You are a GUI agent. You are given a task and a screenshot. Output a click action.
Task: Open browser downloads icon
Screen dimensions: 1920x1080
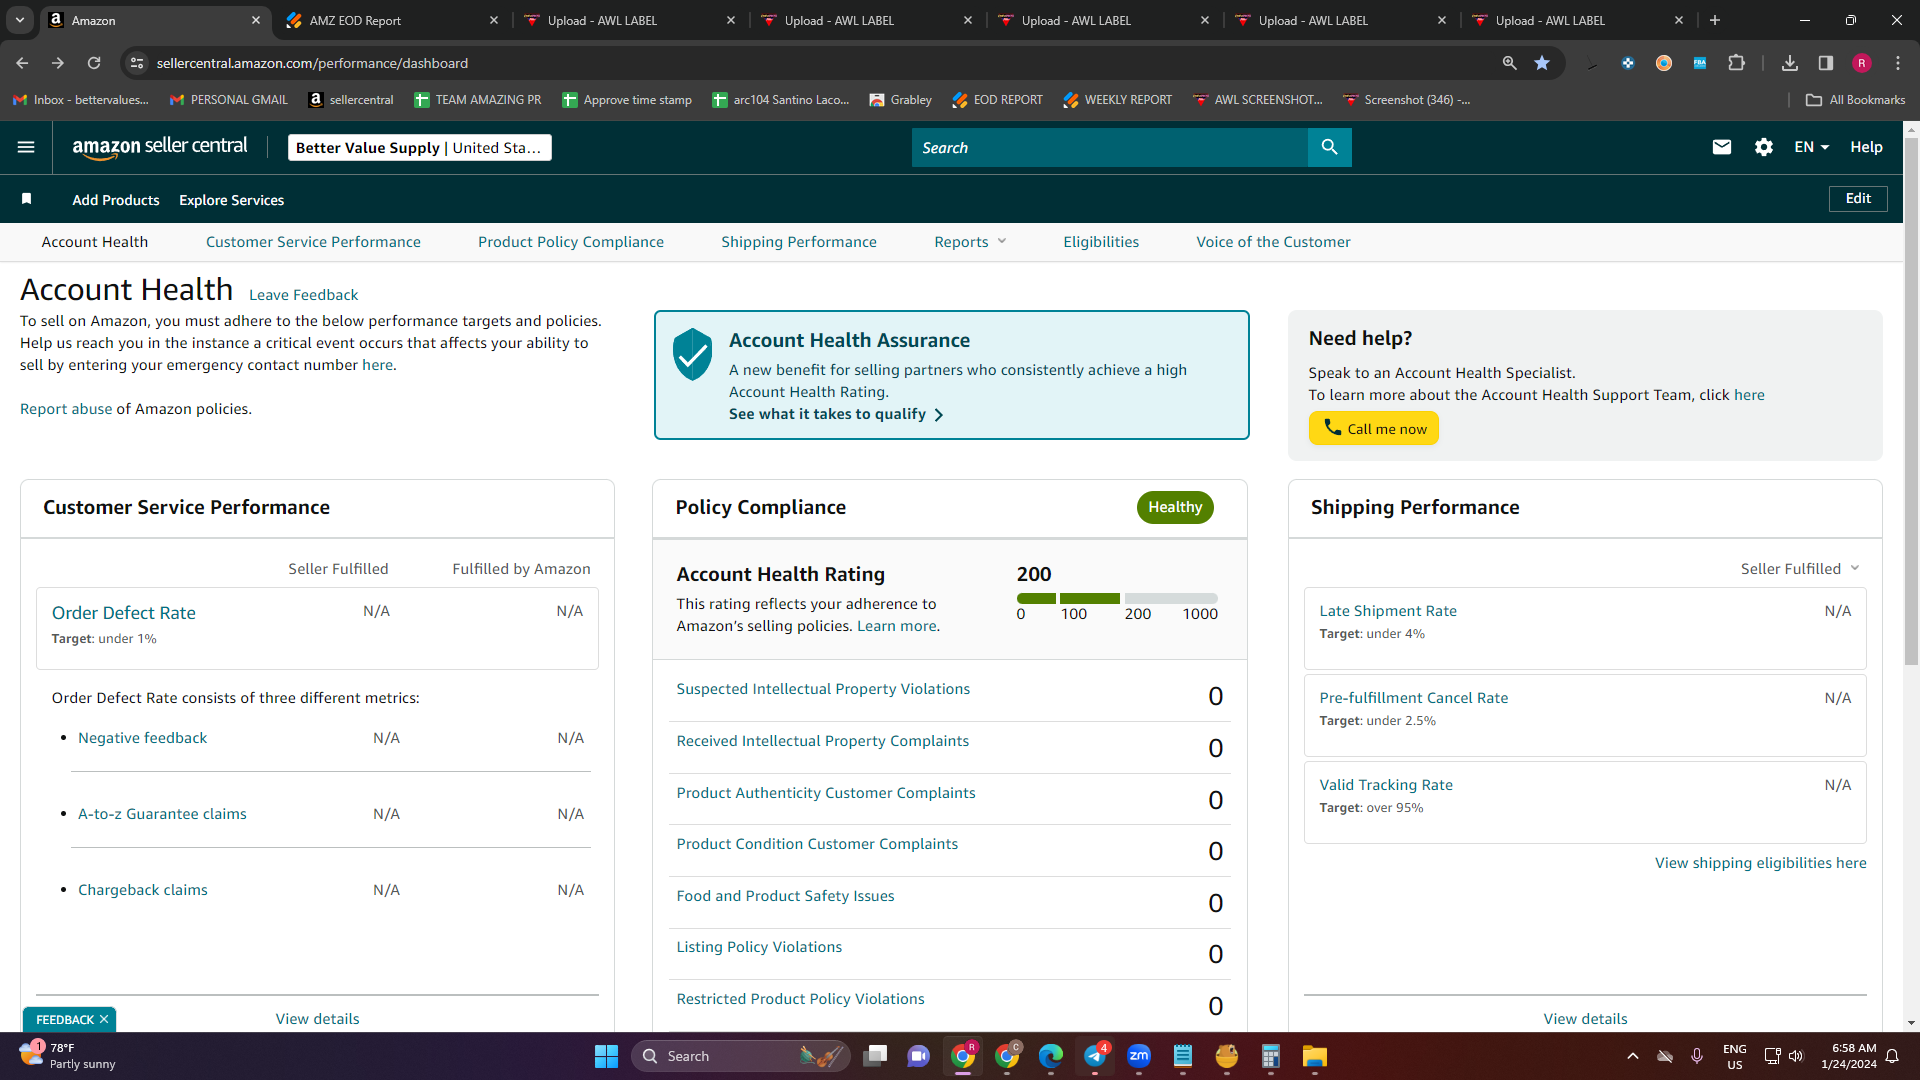[x=1789, y=63]
